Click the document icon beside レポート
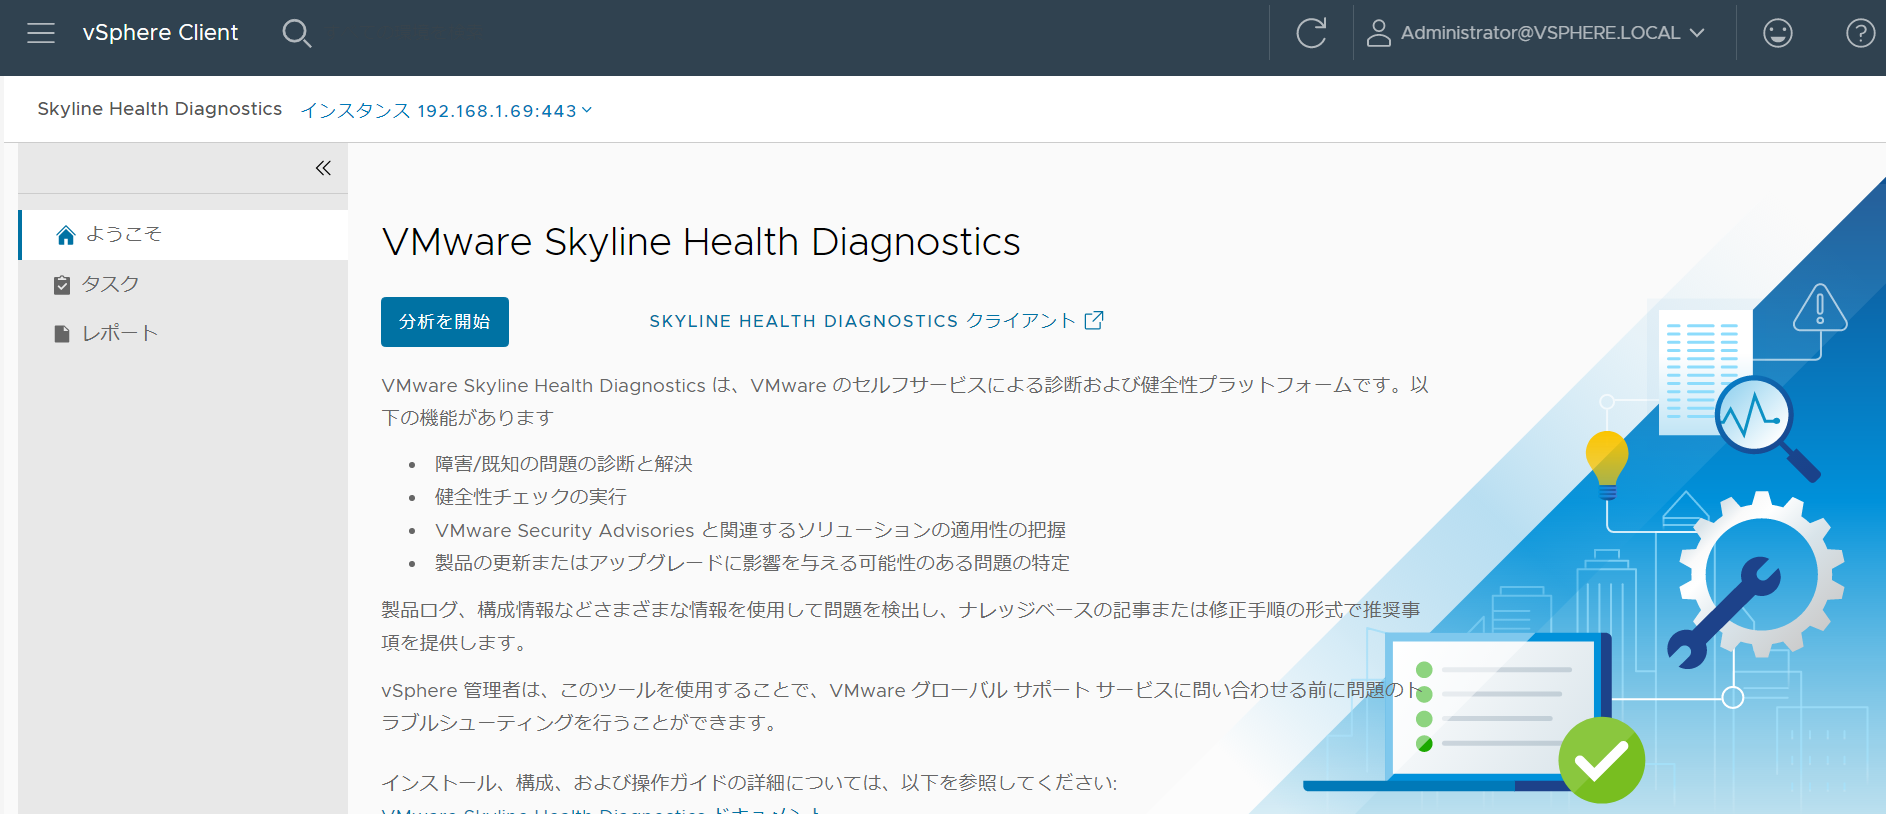 [62, 334]
